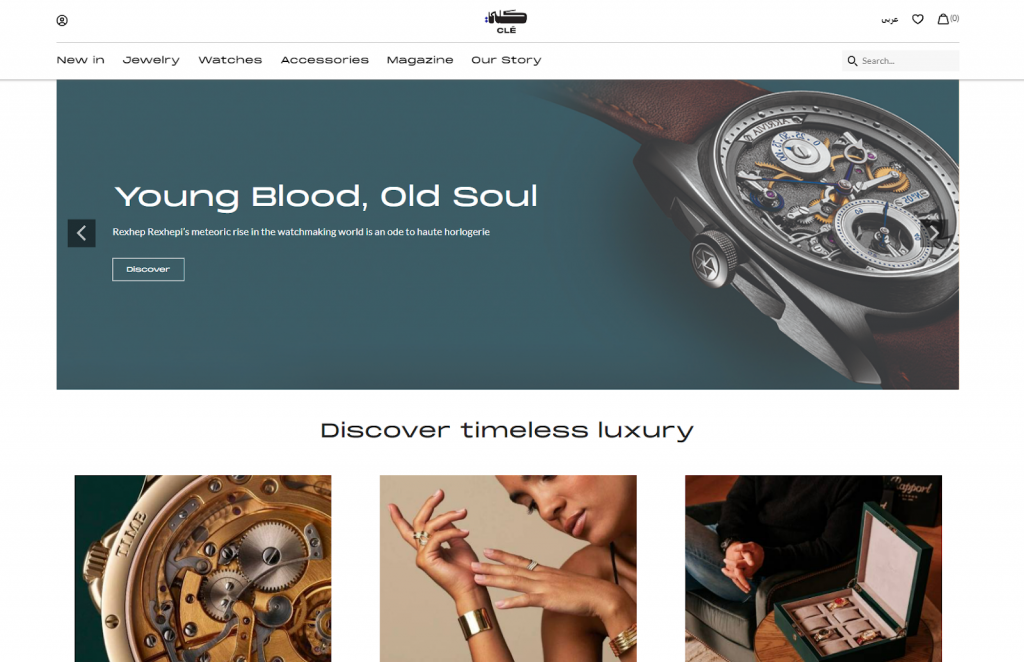This screenshot has width=1024, height=662.
Task: Go to the Magazine page
Action: tap(420, 60)
